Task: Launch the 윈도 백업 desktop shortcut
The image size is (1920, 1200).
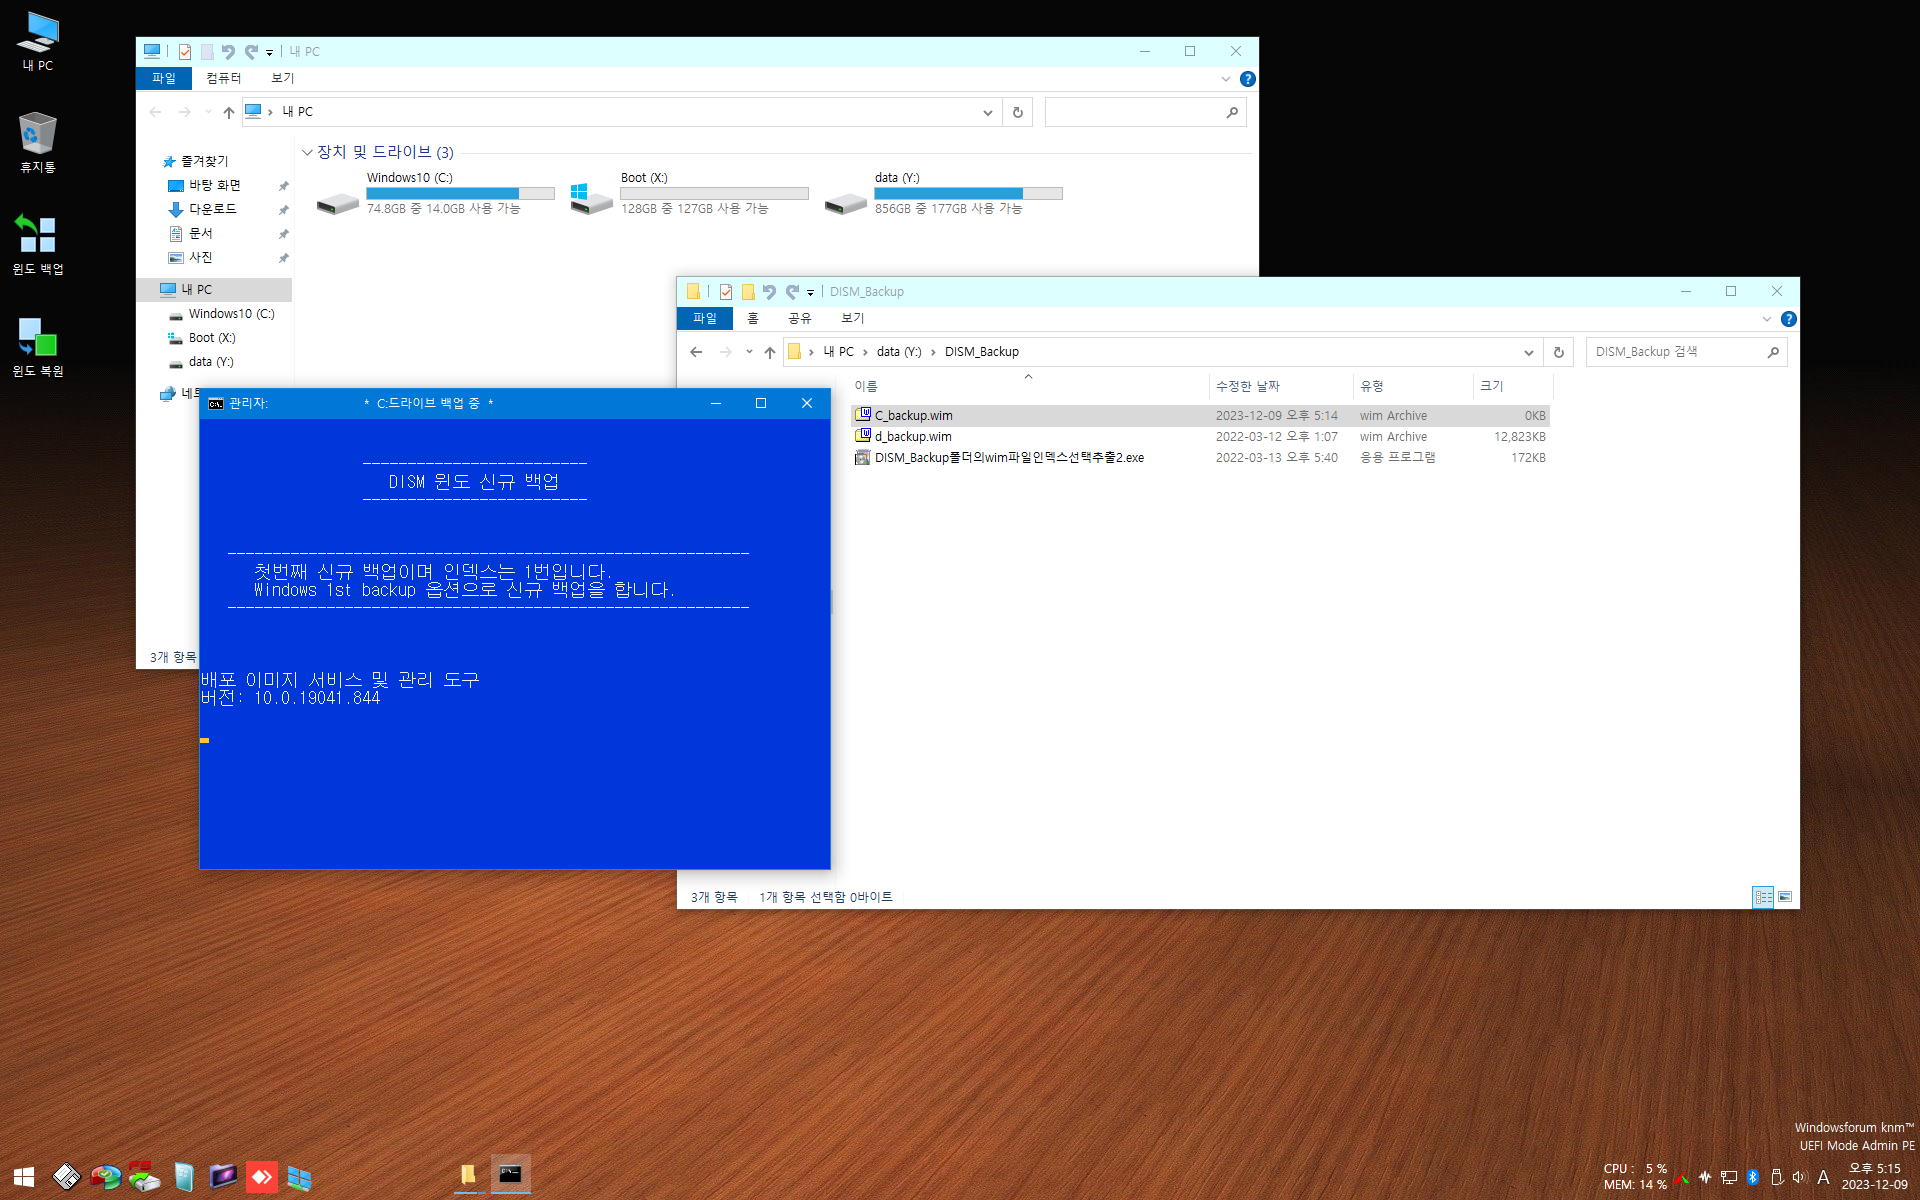Action: 38,245
